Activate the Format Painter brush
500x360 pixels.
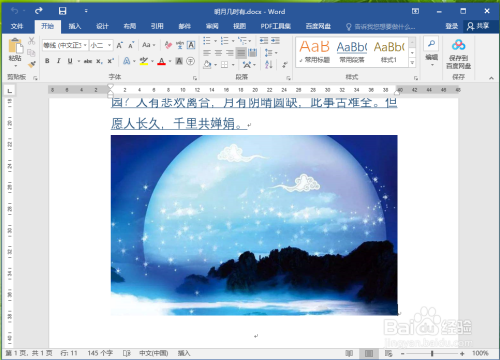pyautogui.click(x=32, y=64)
